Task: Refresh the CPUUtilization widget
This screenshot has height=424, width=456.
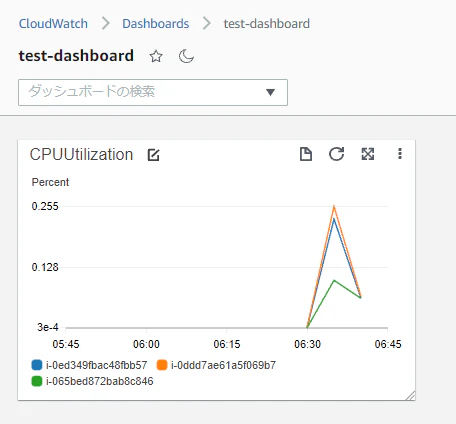Action: tap(336, 154)
